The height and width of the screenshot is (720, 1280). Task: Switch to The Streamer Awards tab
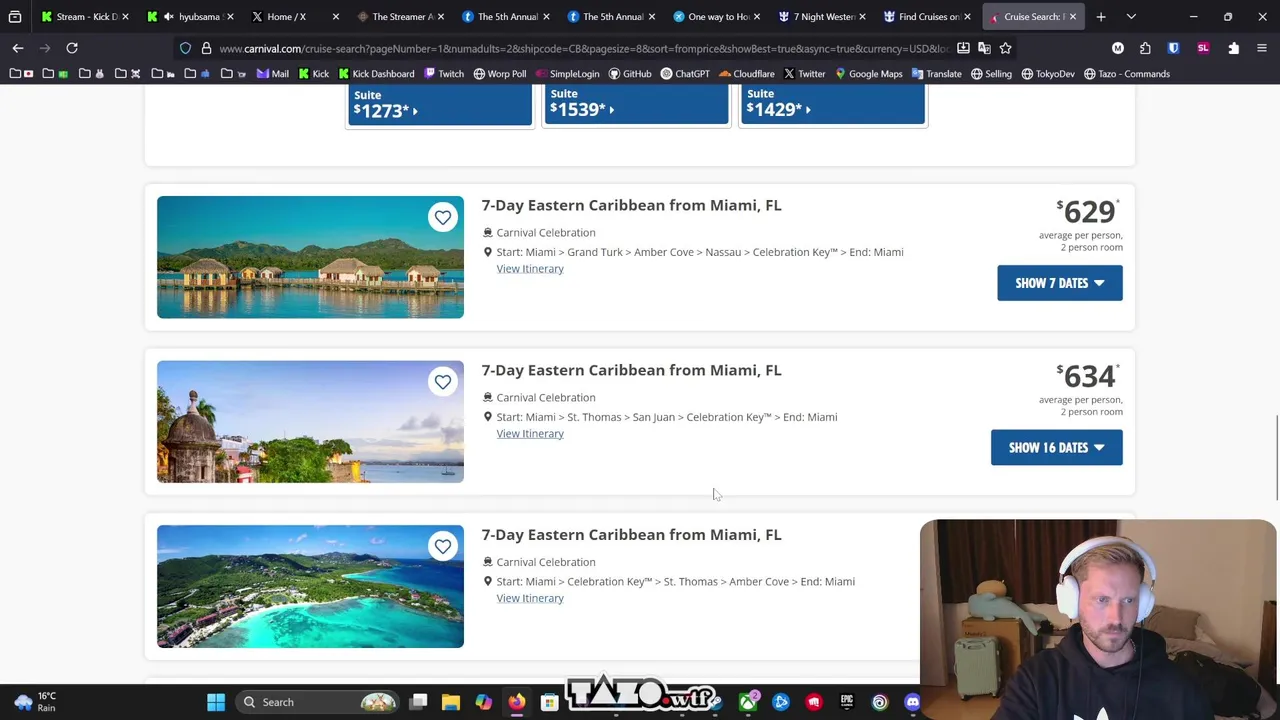[x=399, y=16]
